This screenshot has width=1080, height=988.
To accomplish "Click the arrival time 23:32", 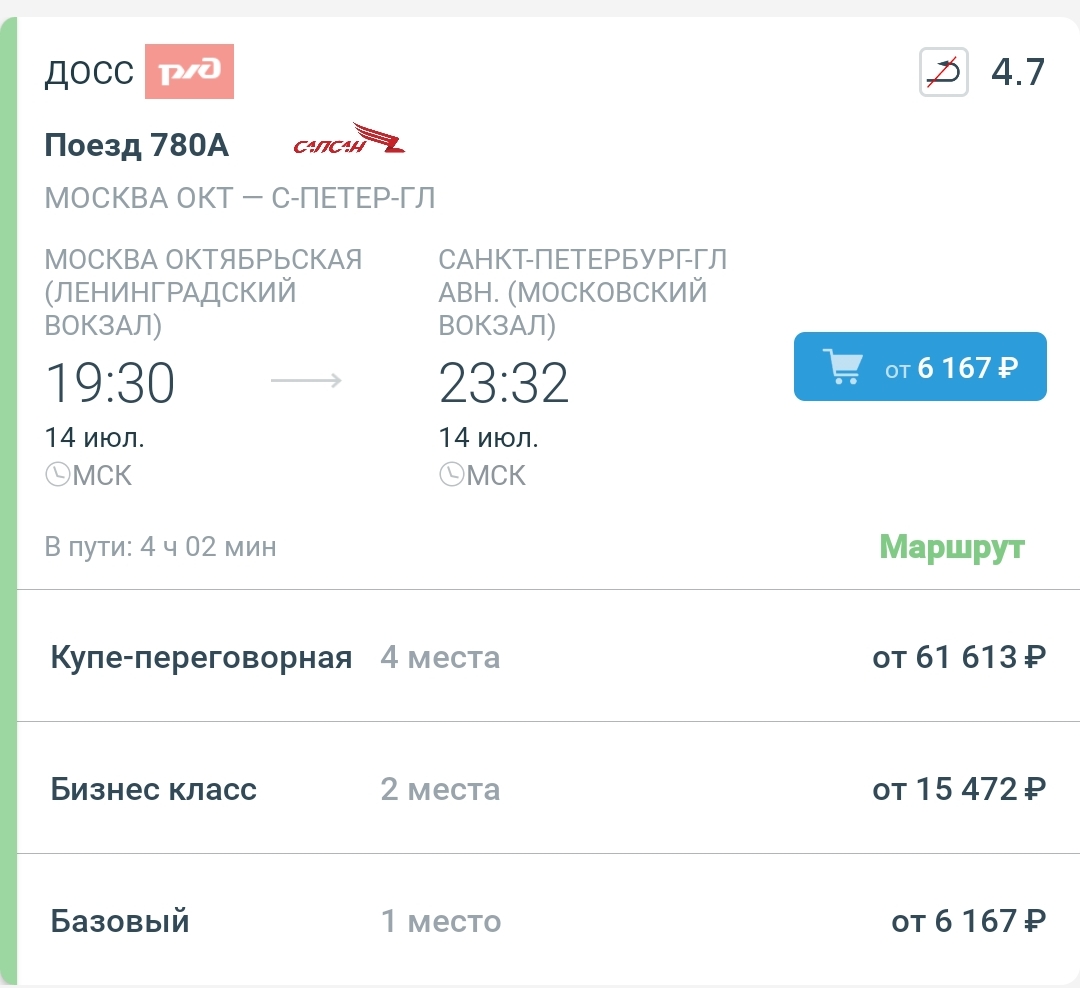I will (503, 383).
